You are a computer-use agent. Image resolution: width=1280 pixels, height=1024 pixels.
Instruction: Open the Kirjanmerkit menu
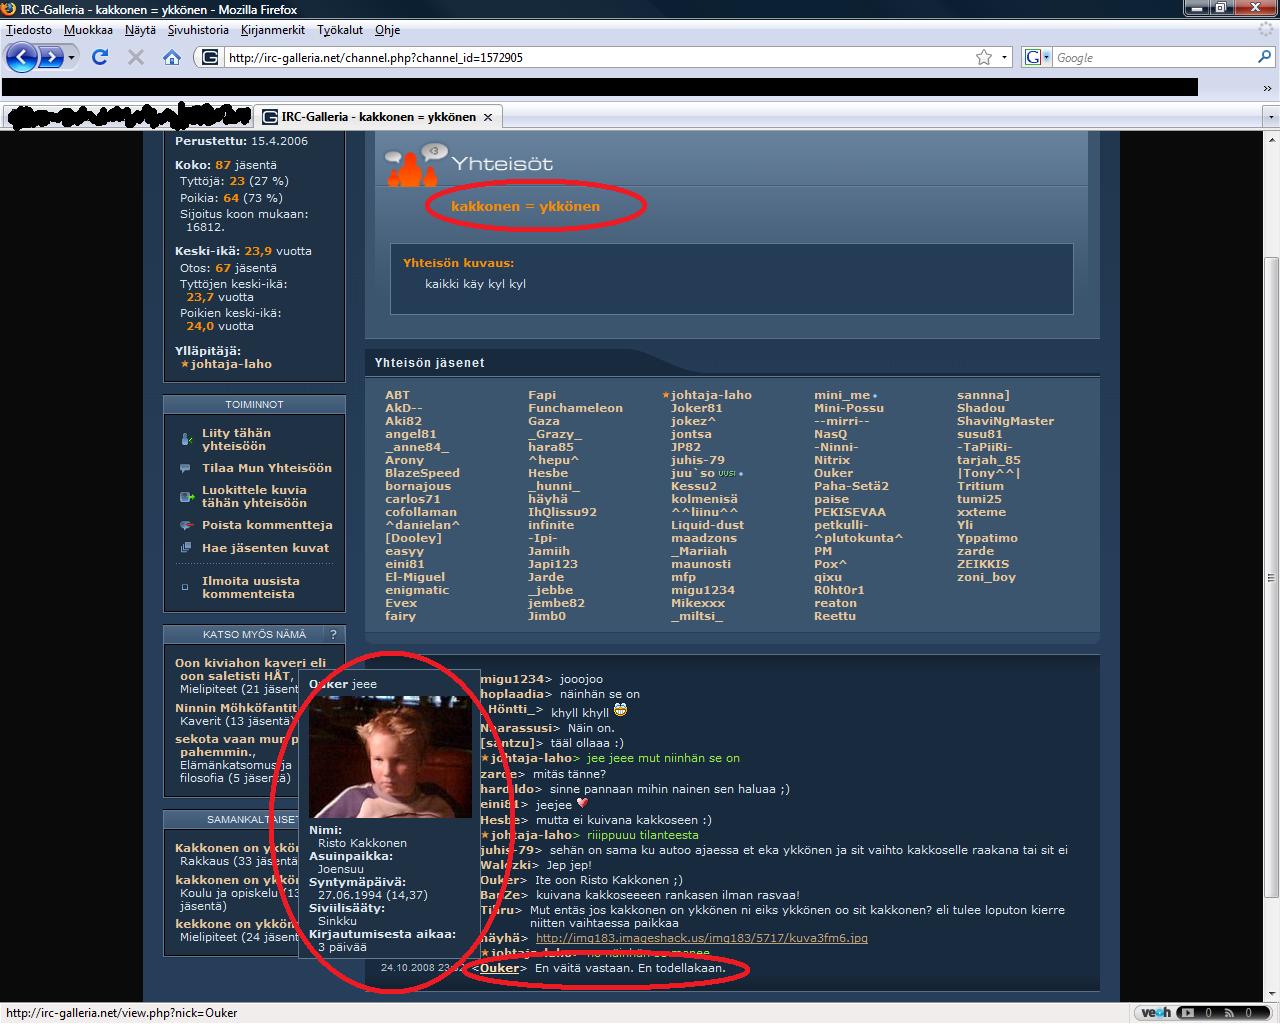coord(273,30)
